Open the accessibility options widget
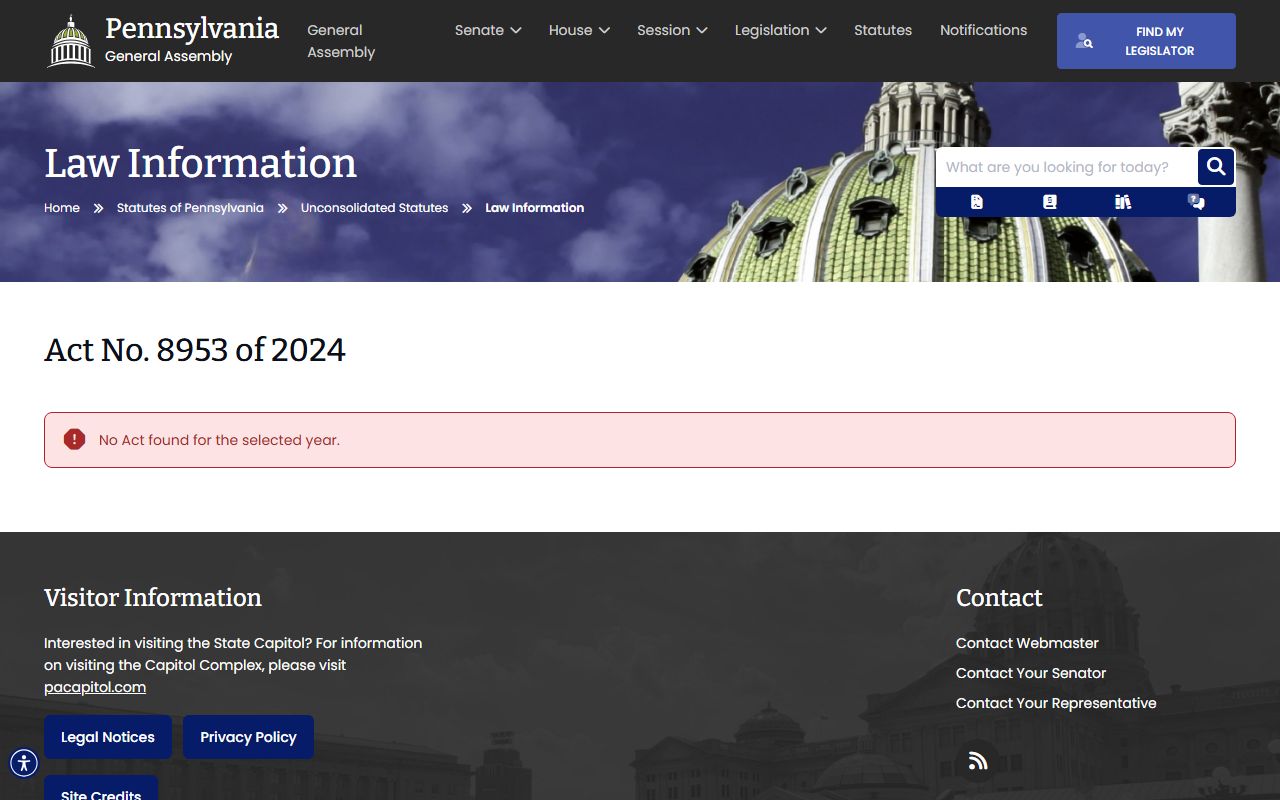 point(24,763)
